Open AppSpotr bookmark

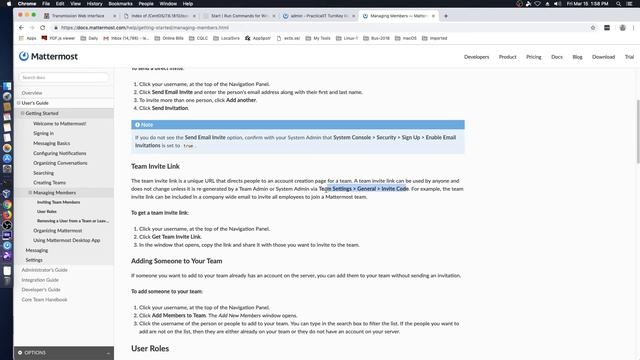[x=258, y=38]
